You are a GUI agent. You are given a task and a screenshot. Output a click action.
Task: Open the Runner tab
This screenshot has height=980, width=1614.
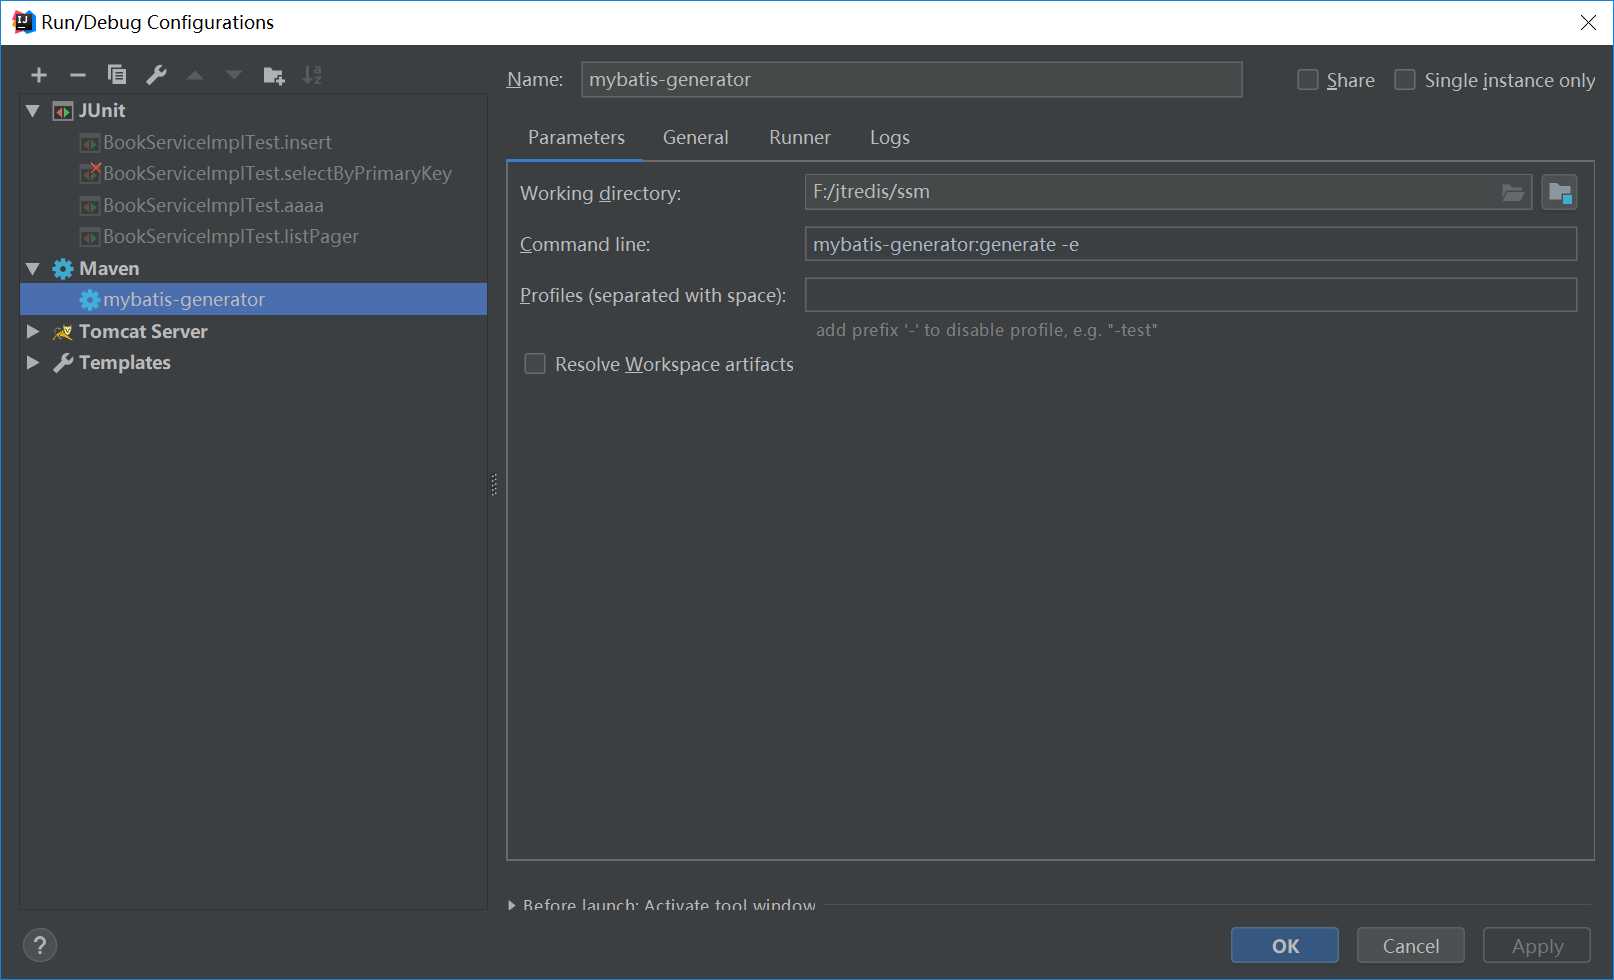click(800, 138)
